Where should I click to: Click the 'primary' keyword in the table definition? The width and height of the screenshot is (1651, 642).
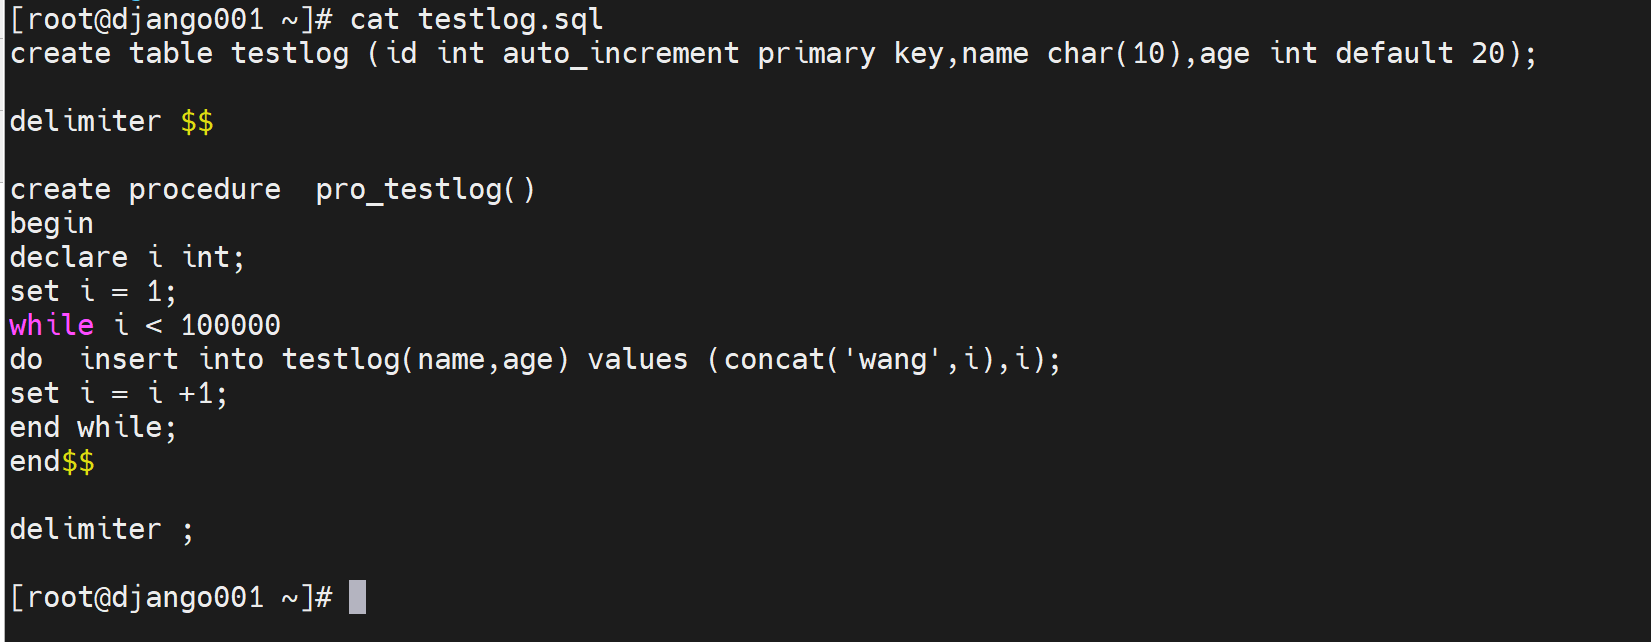click(x=816, y=53)
